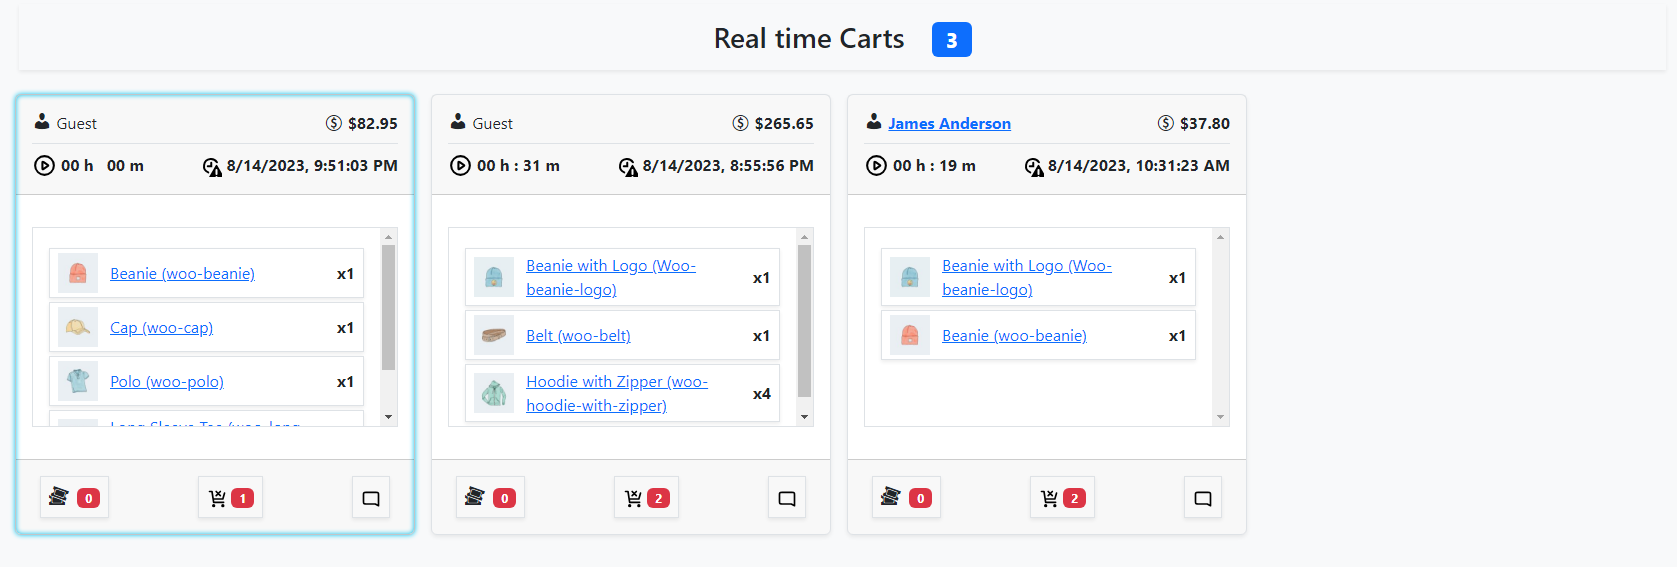Click Belt product thumbnail
The height and width of the screenshot is (567, 1677).
tap(494, 335)
